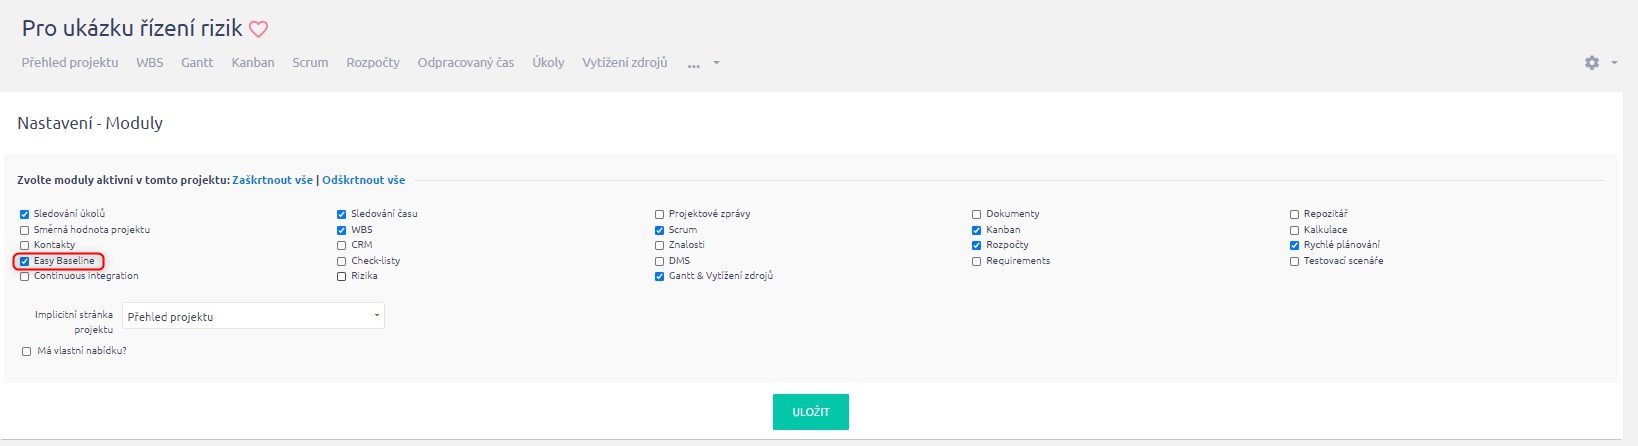Open the Vytížení zdrojů tab
Screen dimensions: 1638x446
coord(625,62)
